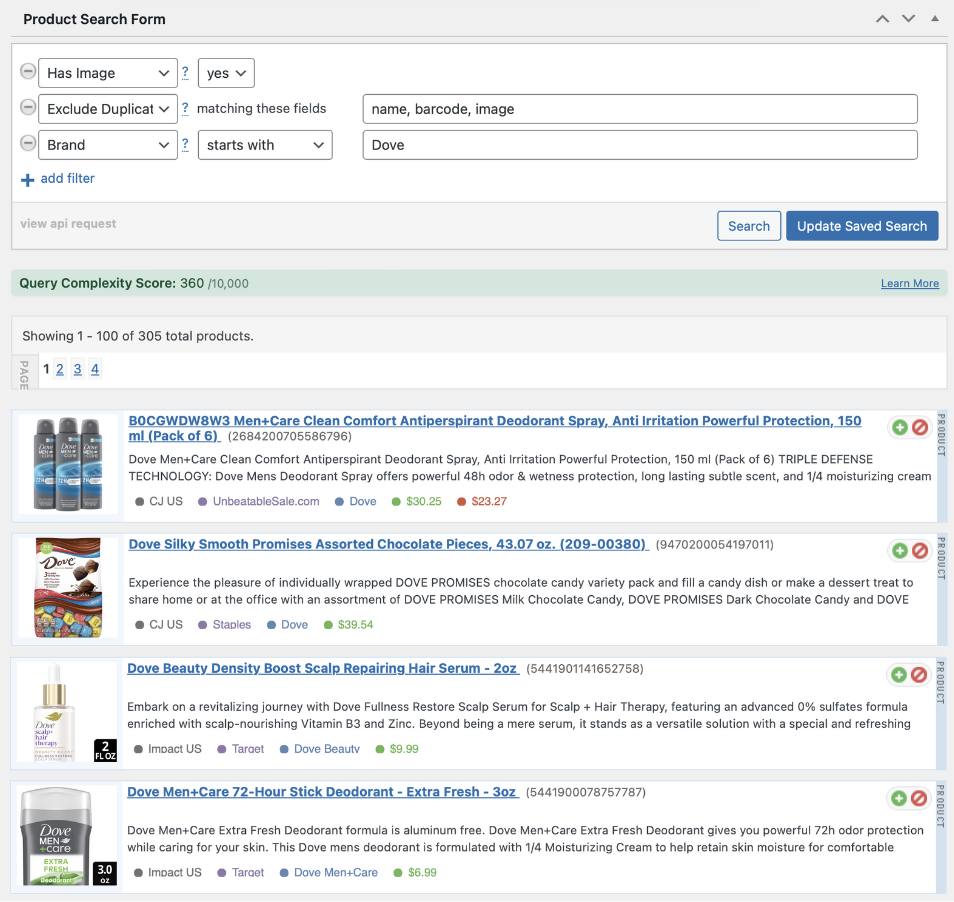Open the 'starts with' operator dropdown
954x902 pixels.
265,145
